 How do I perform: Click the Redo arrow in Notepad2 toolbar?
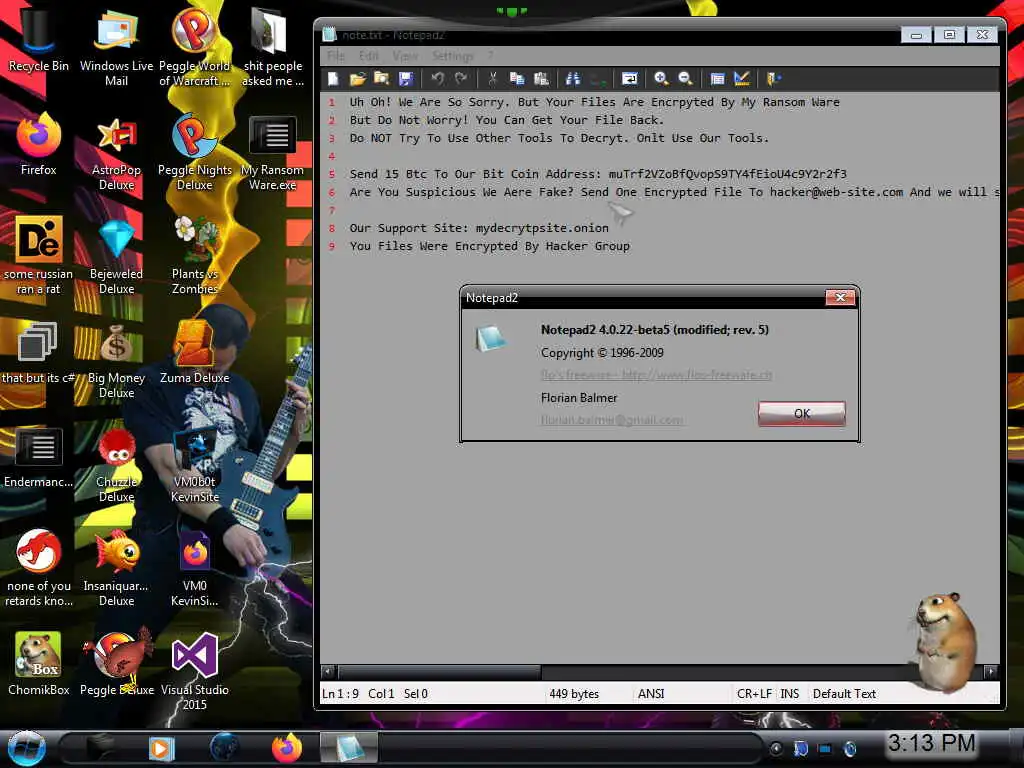pos(461,79)
